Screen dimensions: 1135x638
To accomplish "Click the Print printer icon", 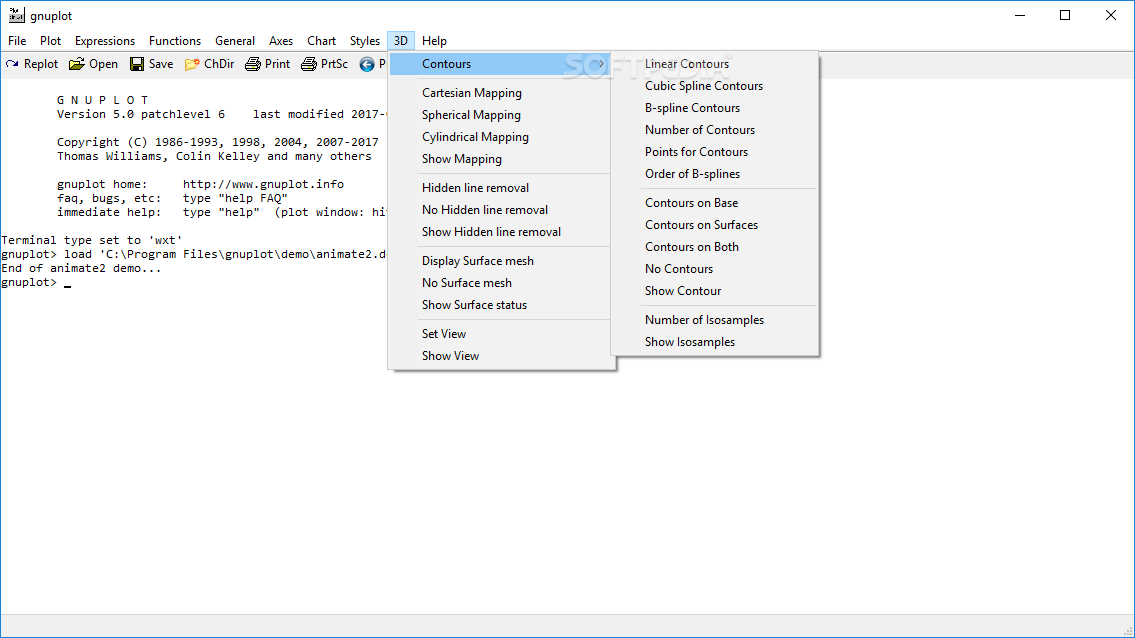I will (x=253, y=64).
